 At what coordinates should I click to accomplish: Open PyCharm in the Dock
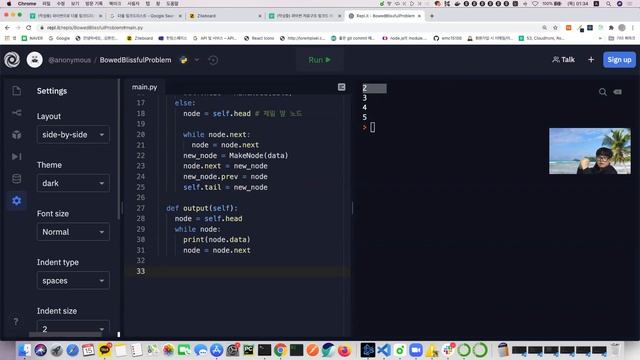[248, 350]
